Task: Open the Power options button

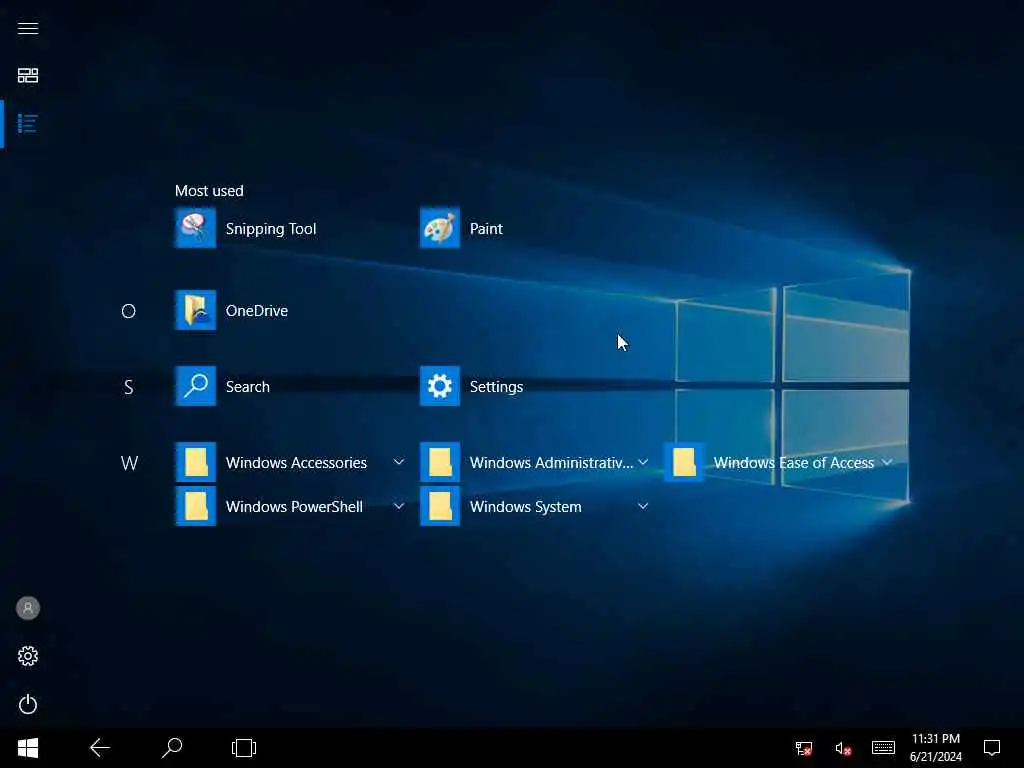Action: tap(27, 704)
